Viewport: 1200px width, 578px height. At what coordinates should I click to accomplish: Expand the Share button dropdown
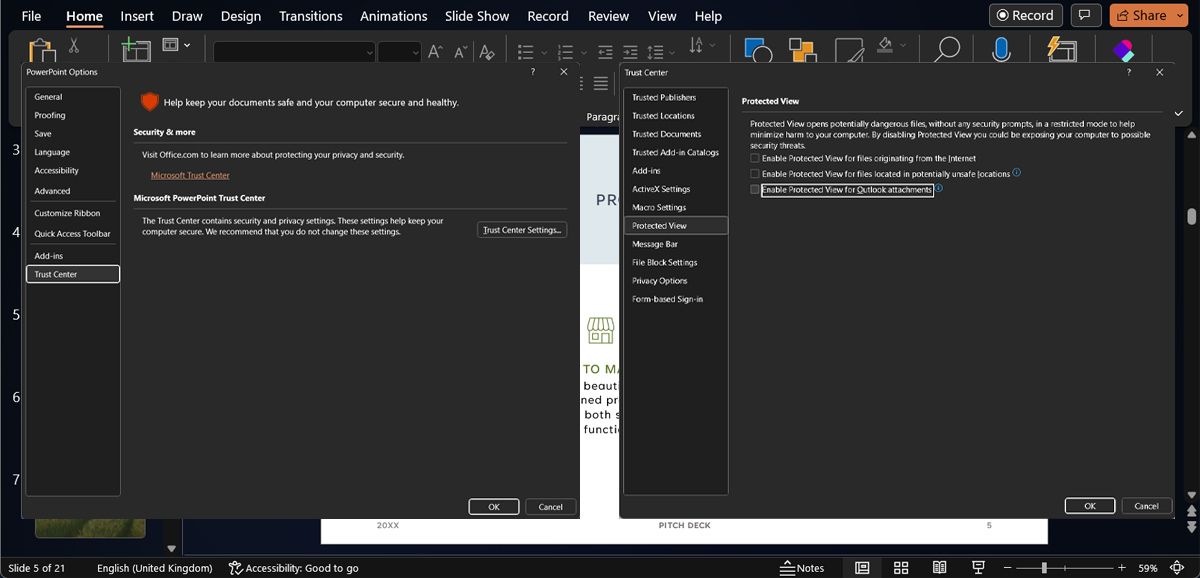1178,16
